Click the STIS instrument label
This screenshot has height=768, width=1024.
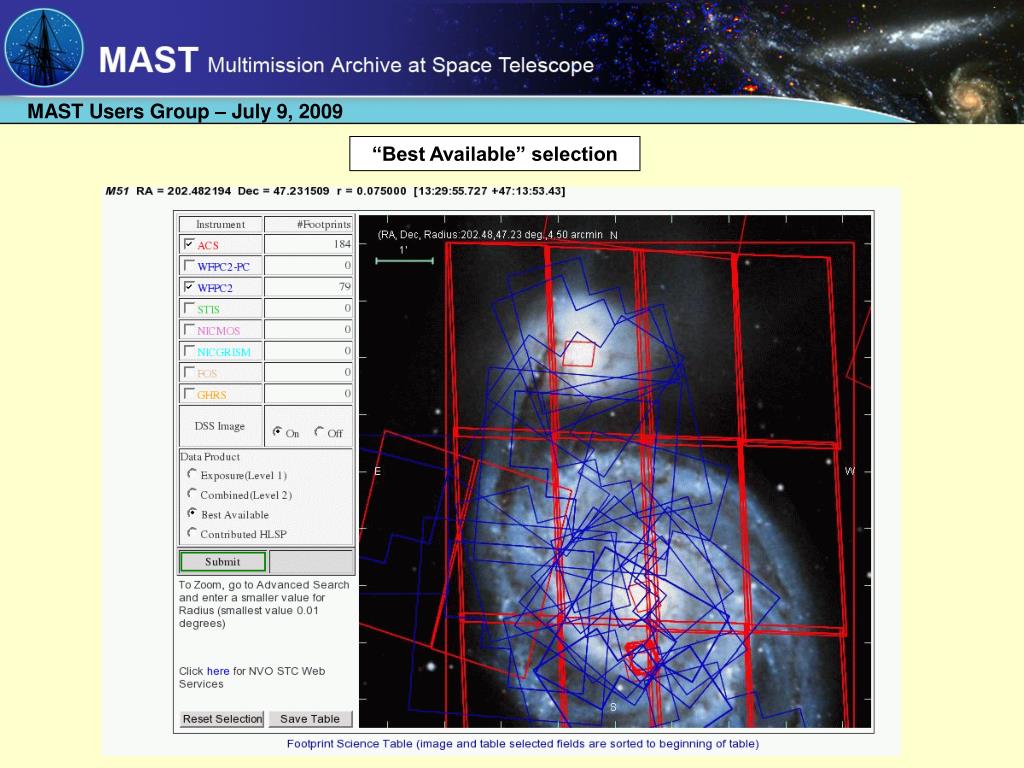[208, 310]
